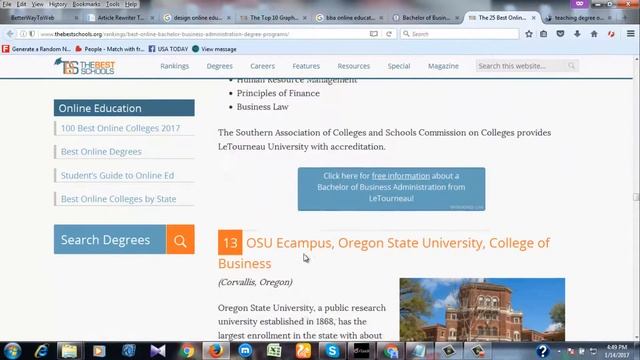Image resolution: width=640 pixels, height=360 pixels.
Task: Expand the Resources site menu
Action: tap(354, 66)
